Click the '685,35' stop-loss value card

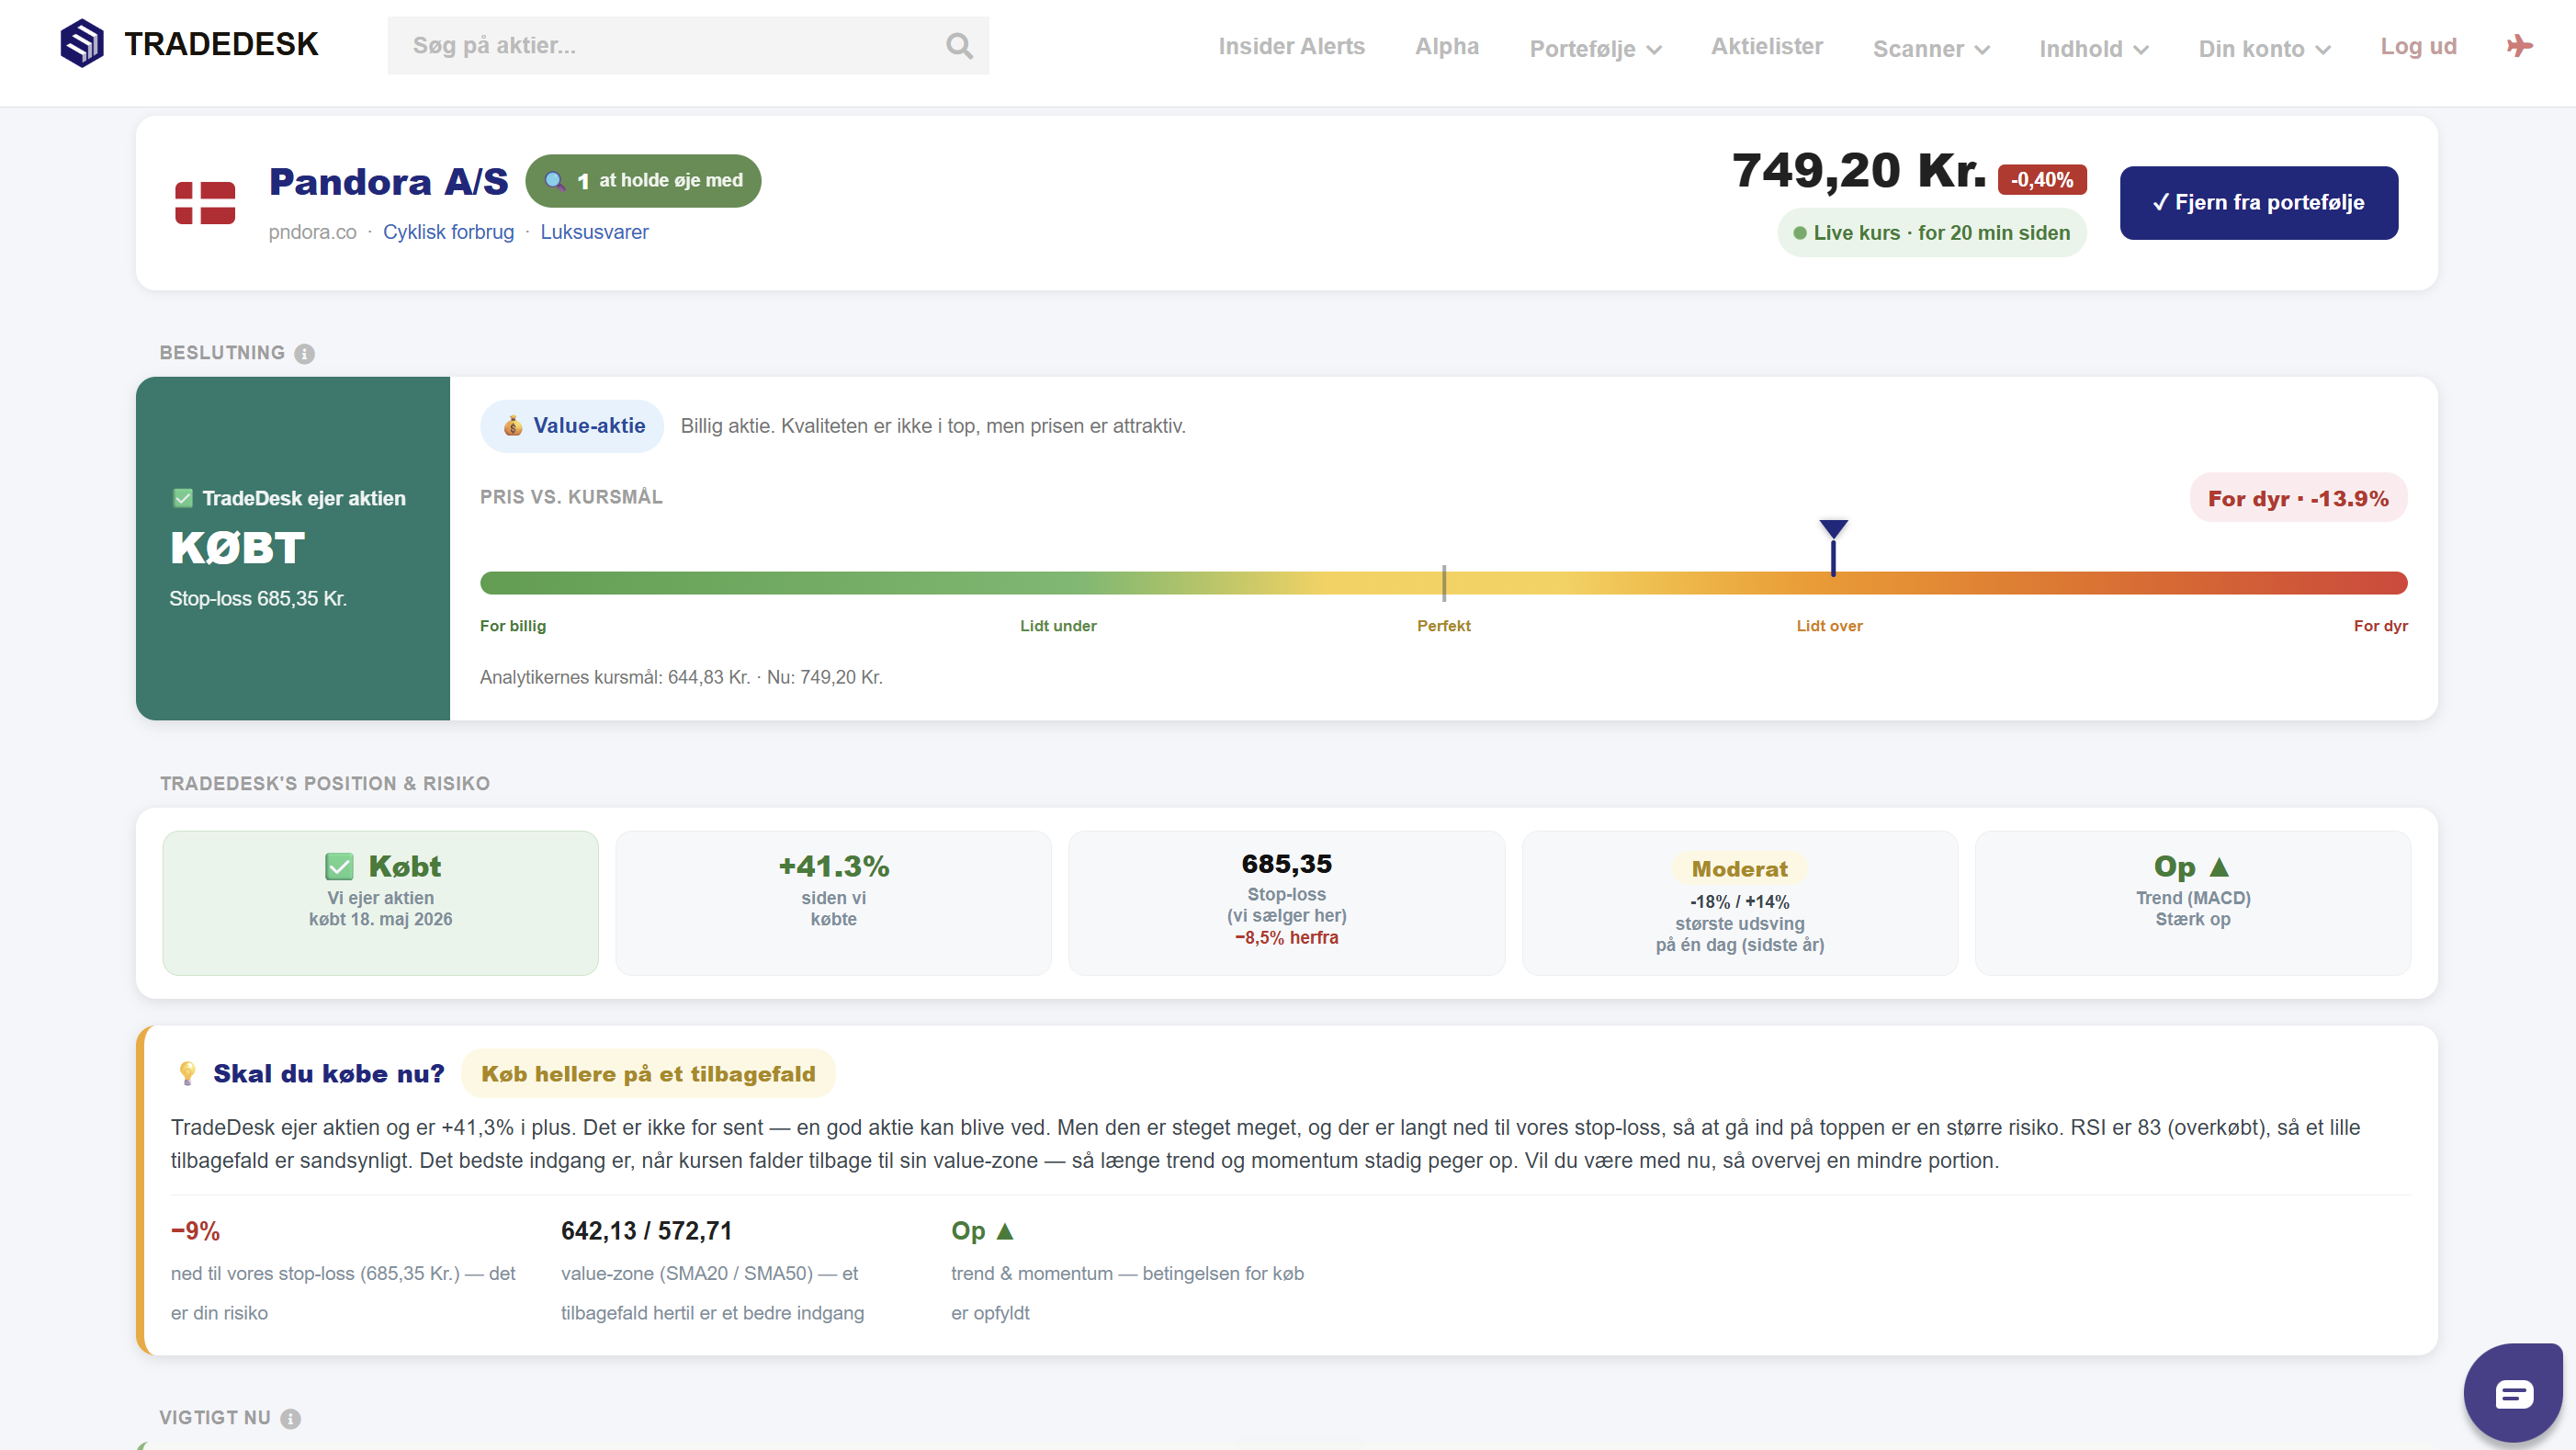click(x=1286, y=903)
